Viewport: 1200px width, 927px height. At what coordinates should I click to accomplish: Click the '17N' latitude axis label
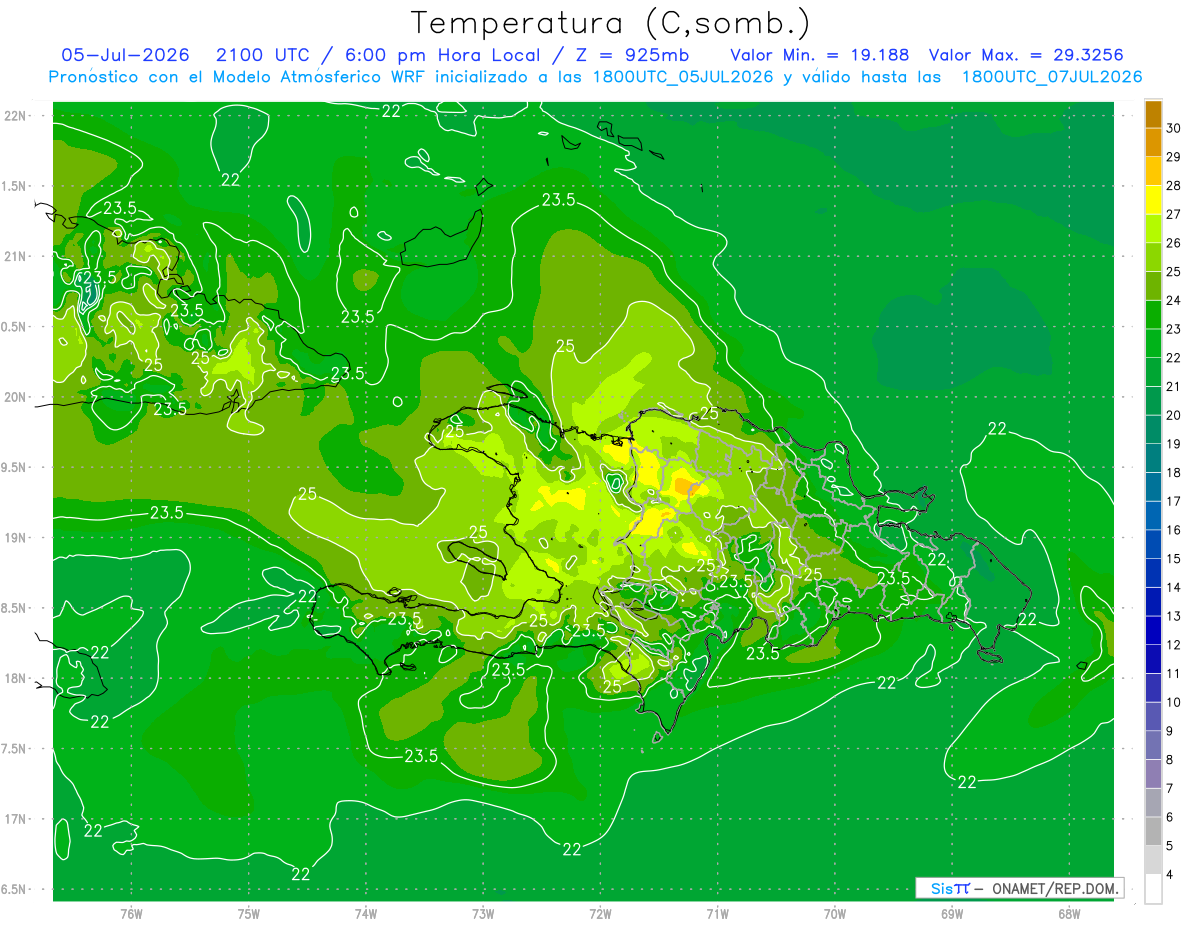pos(15,819)
